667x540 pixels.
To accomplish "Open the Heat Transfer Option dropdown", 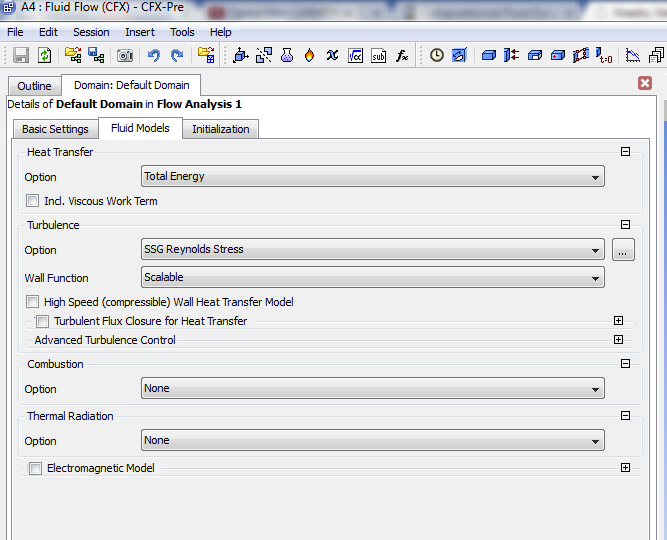I will tap(373, 176).
